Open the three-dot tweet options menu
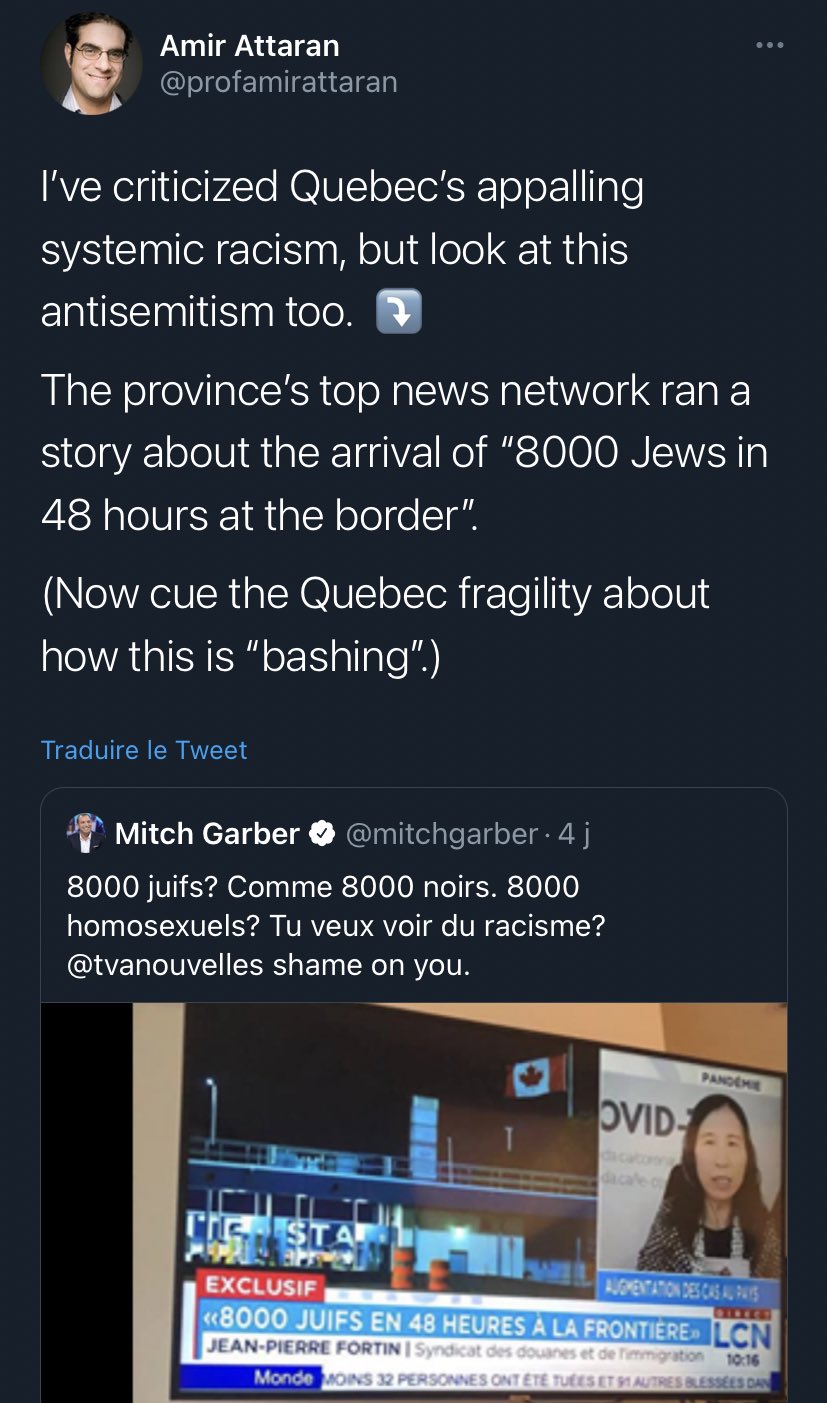827x1403 pixels. 770,45
